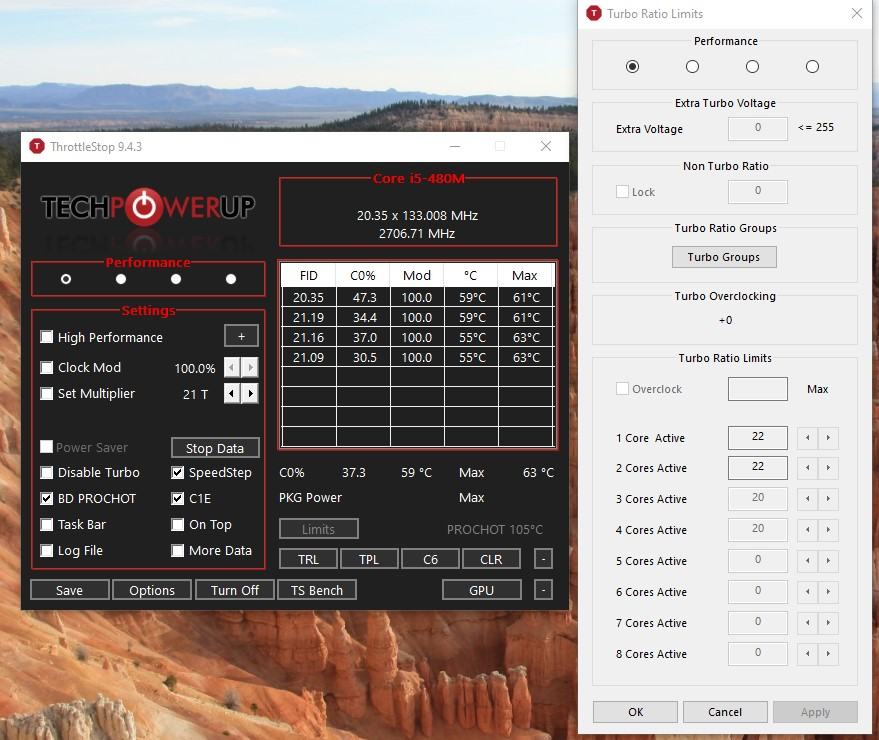Viewport: 879px width, 740px height.
Task: Select third Performance radio in Turbo Ratio Limits
Action: click(x=752, y=67)
